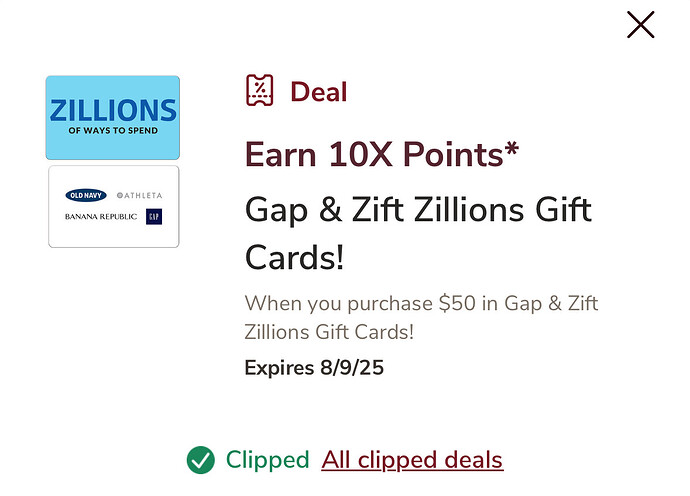Image resolution: width=690 pixels, height=496 pixels.
Task: Click the Earn 10X Points heading
Action: [382, 154]
